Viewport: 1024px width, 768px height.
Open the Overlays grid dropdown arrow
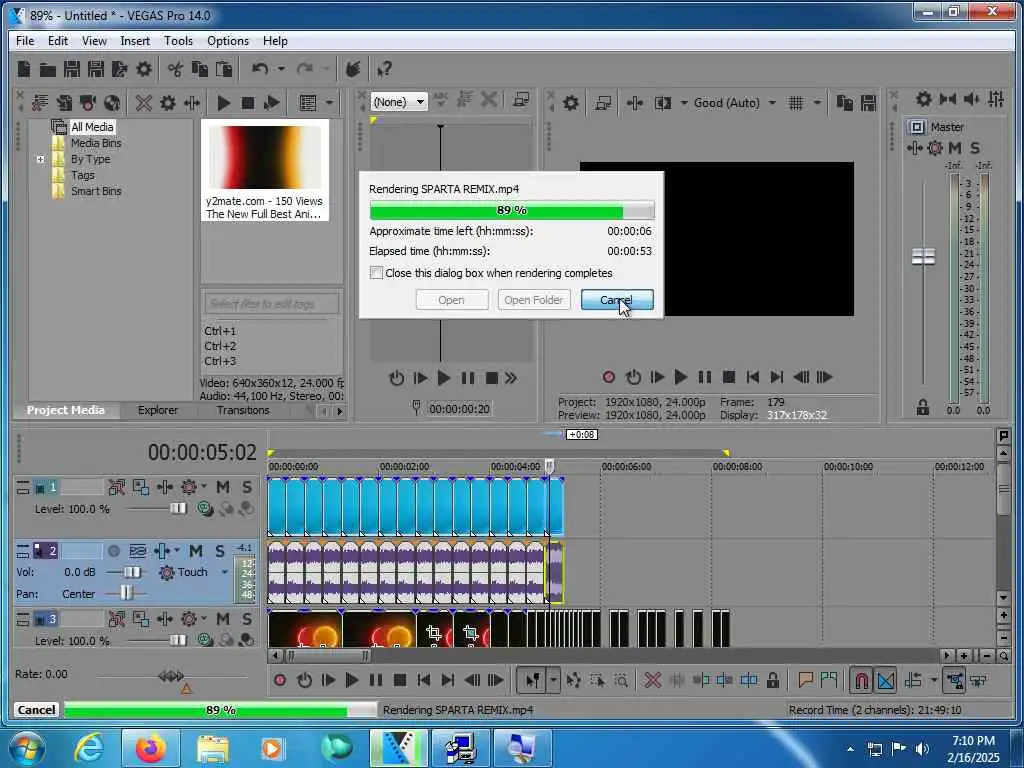(816, 103)
